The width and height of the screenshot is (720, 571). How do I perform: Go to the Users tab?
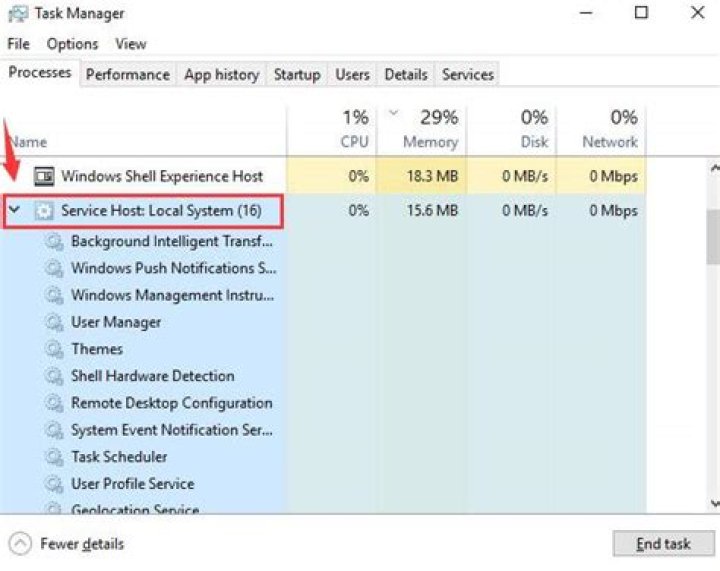click(x=352, y=74)
